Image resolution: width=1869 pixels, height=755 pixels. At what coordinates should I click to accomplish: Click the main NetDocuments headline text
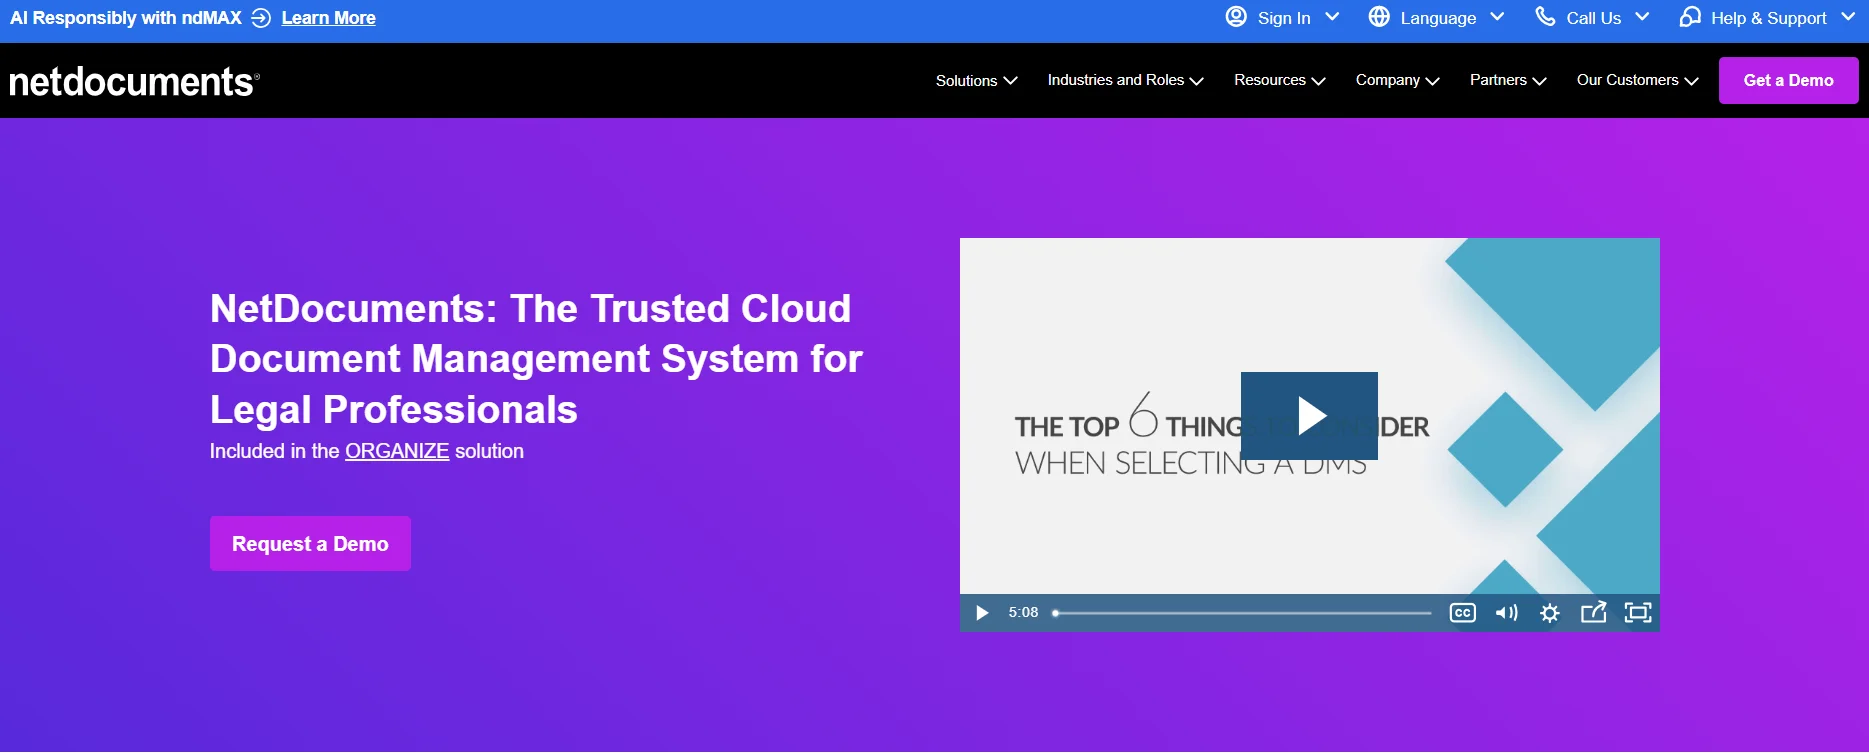(x=536, y=359)
